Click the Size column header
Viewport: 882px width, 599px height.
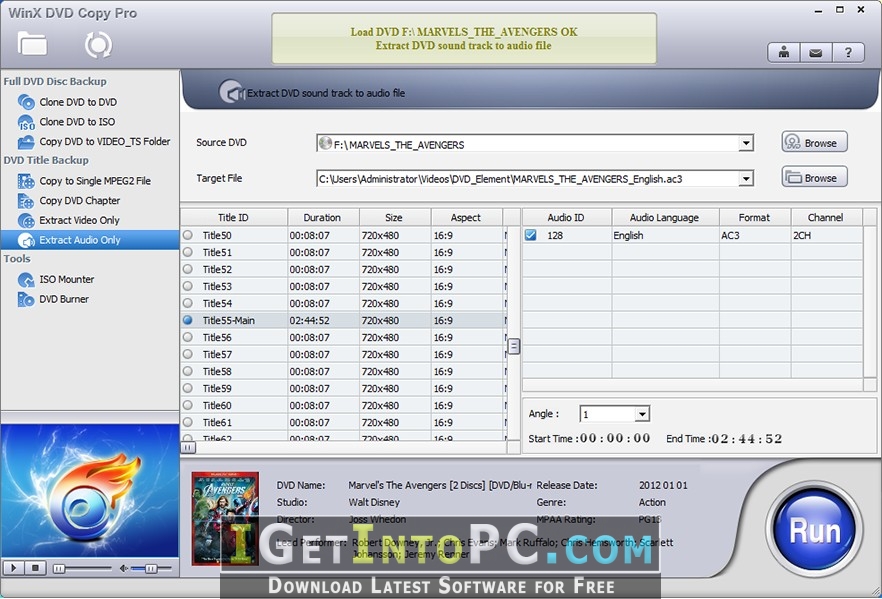tap(394, 217)
